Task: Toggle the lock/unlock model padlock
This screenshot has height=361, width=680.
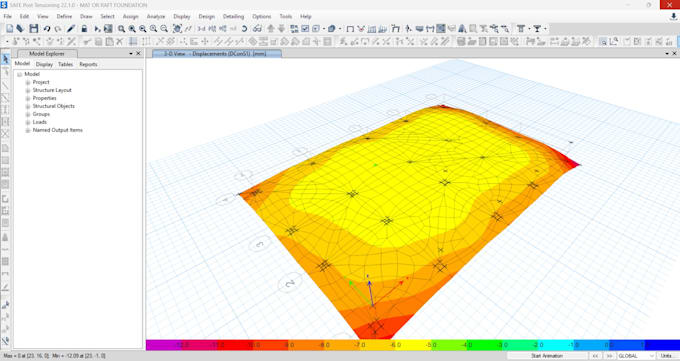Action: pos(84,29)
